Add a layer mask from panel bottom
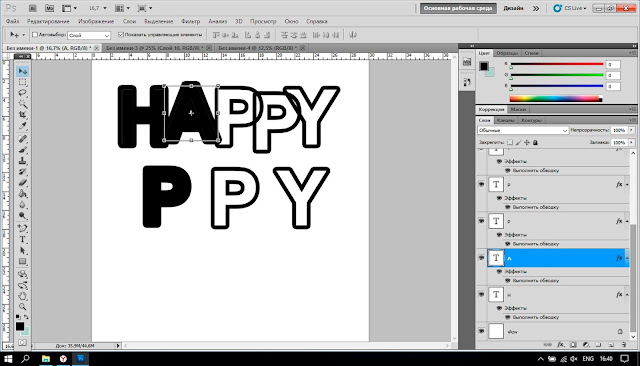This screenshot has width=640, height=366. point(573,344)
